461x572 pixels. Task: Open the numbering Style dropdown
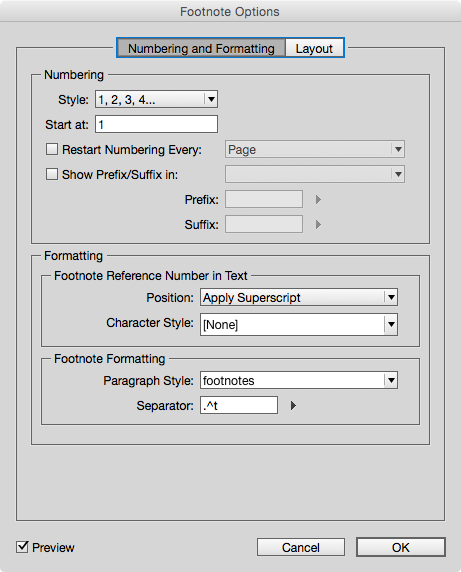coord(156,99)
